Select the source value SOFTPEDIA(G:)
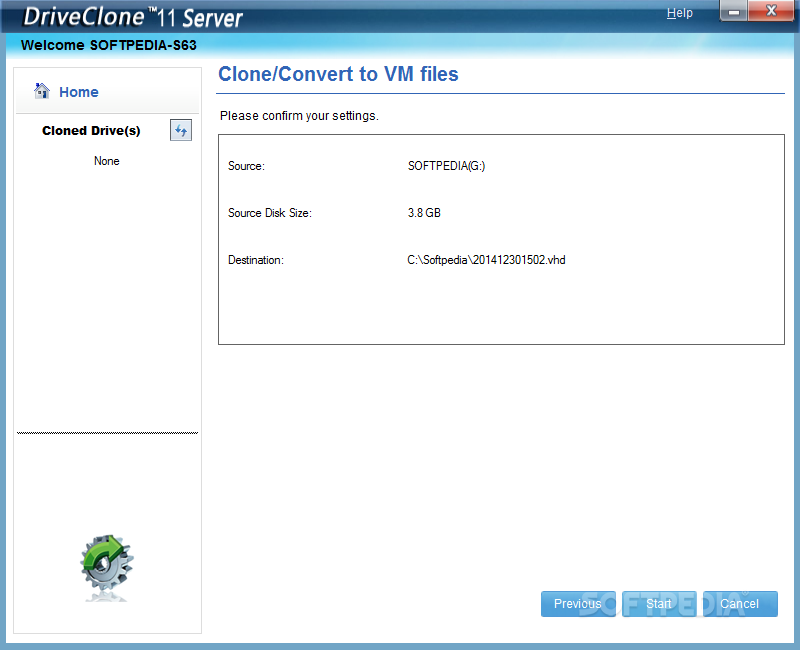This screenshot has width=800, height=650. (446, 166)
